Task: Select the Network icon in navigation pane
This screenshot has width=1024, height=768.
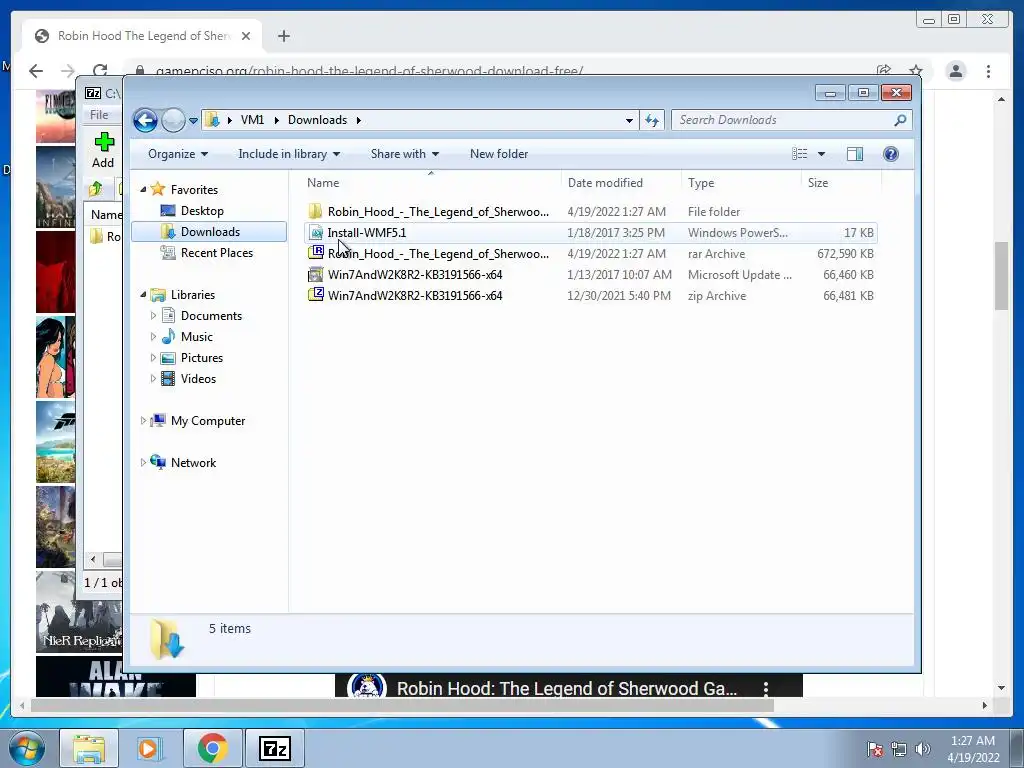Action: click(158, 462)
